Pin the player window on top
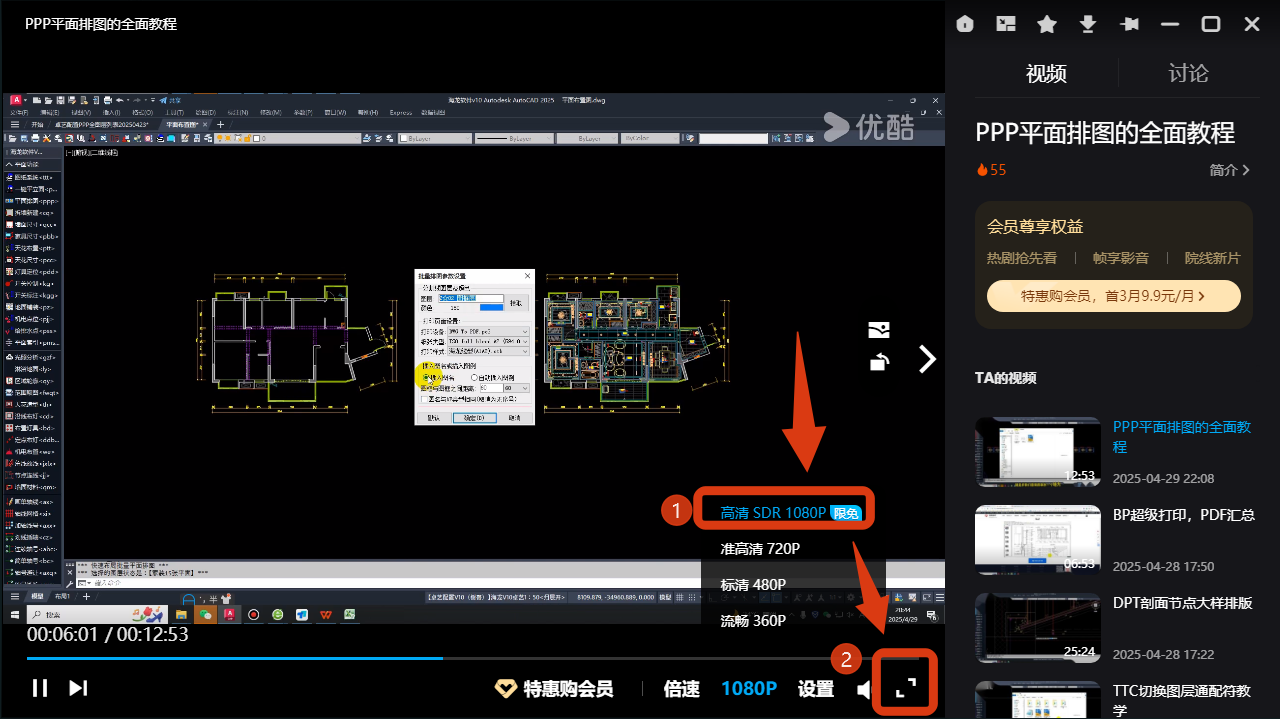 pyautogui.click(x=1130, y=24)
